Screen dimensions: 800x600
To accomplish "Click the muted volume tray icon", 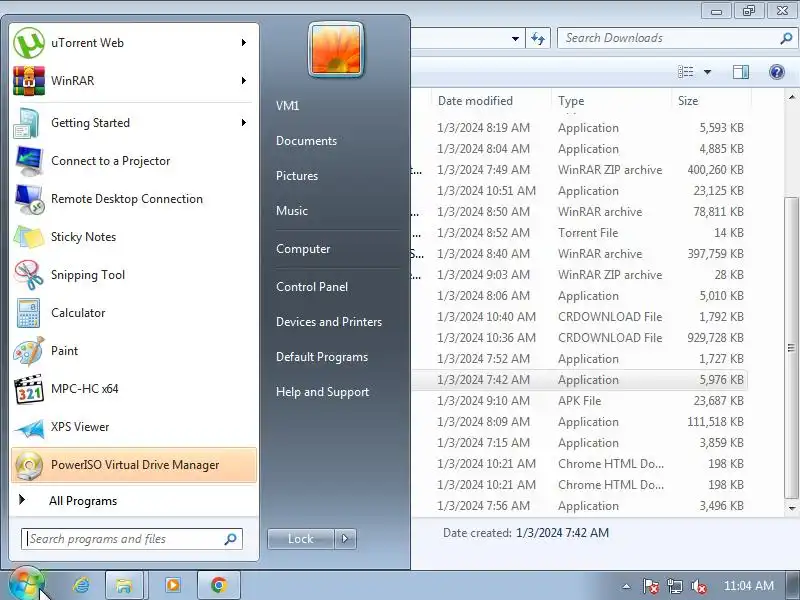I will pos(698,586).
